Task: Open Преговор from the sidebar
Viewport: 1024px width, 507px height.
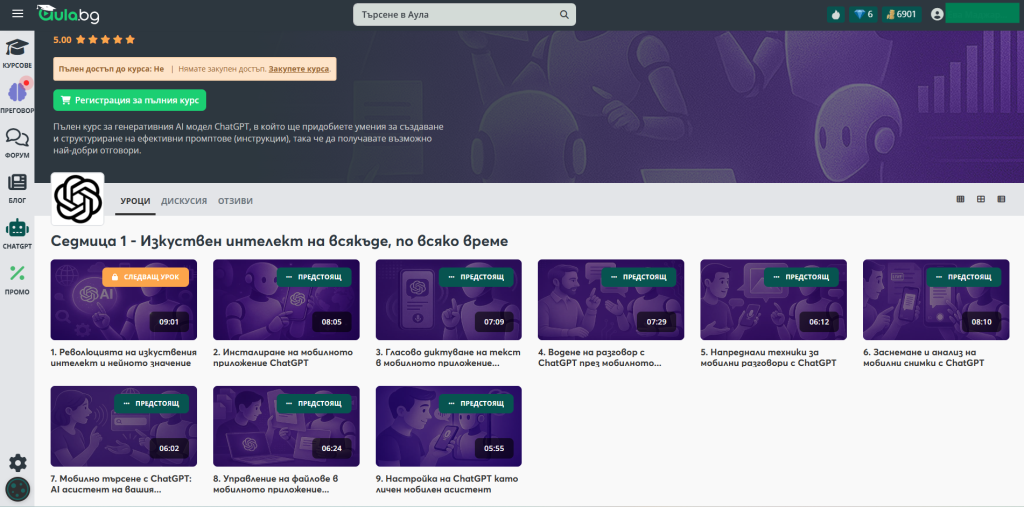Action: 17,97
